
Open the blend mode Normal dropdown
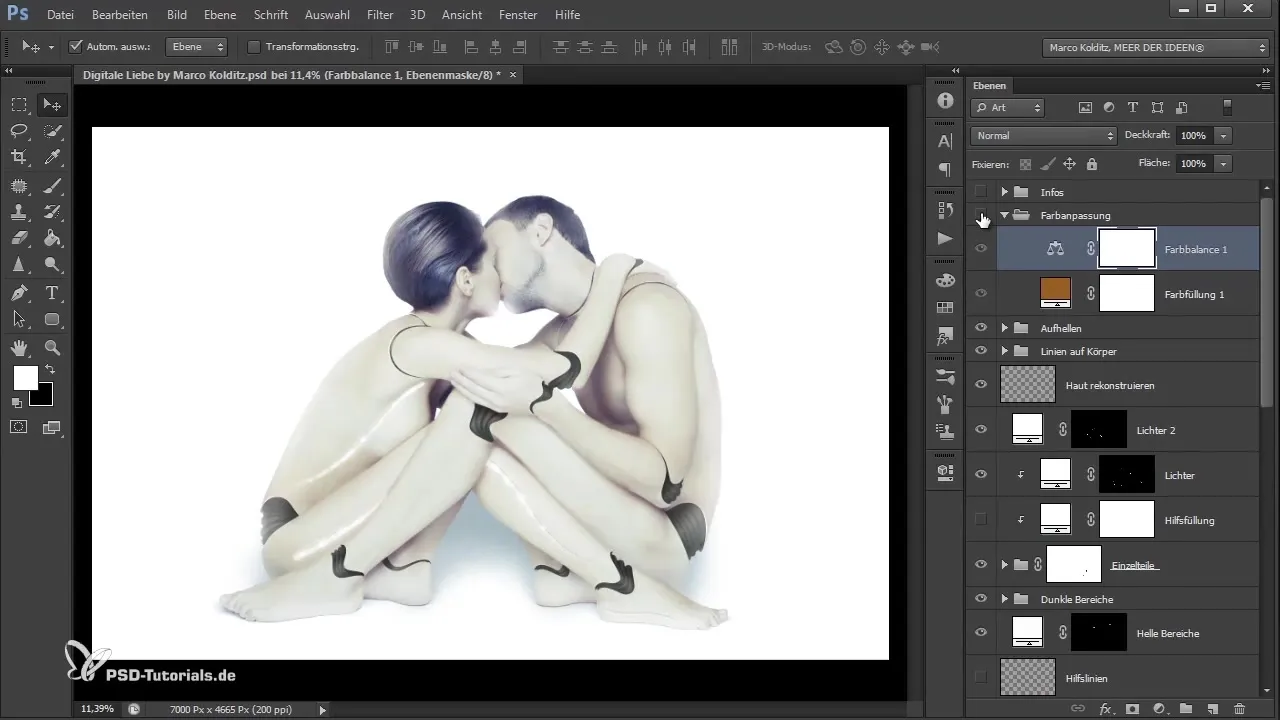tap(1043, 135)
